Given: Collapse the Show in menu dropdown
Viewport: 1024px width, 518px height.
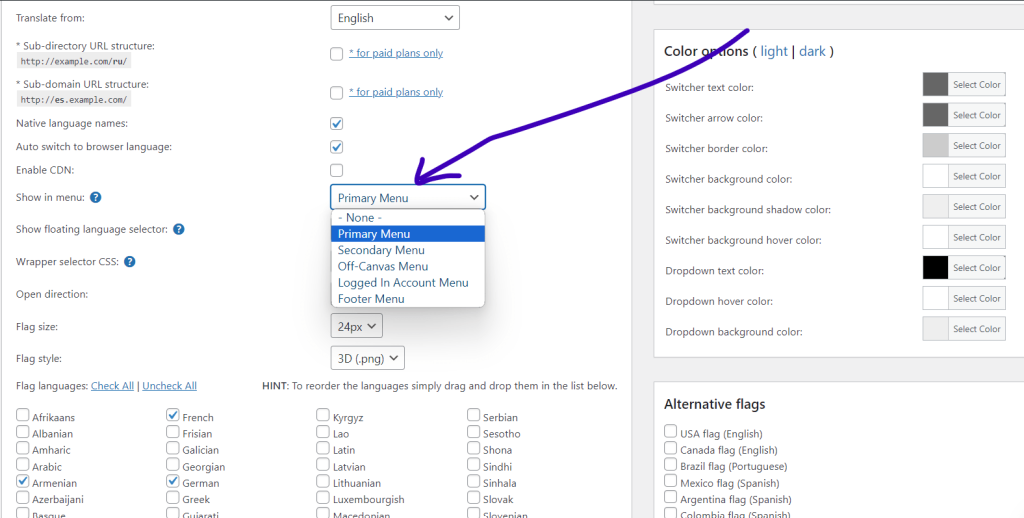Looking at the screenshot, I should point(408,197).
